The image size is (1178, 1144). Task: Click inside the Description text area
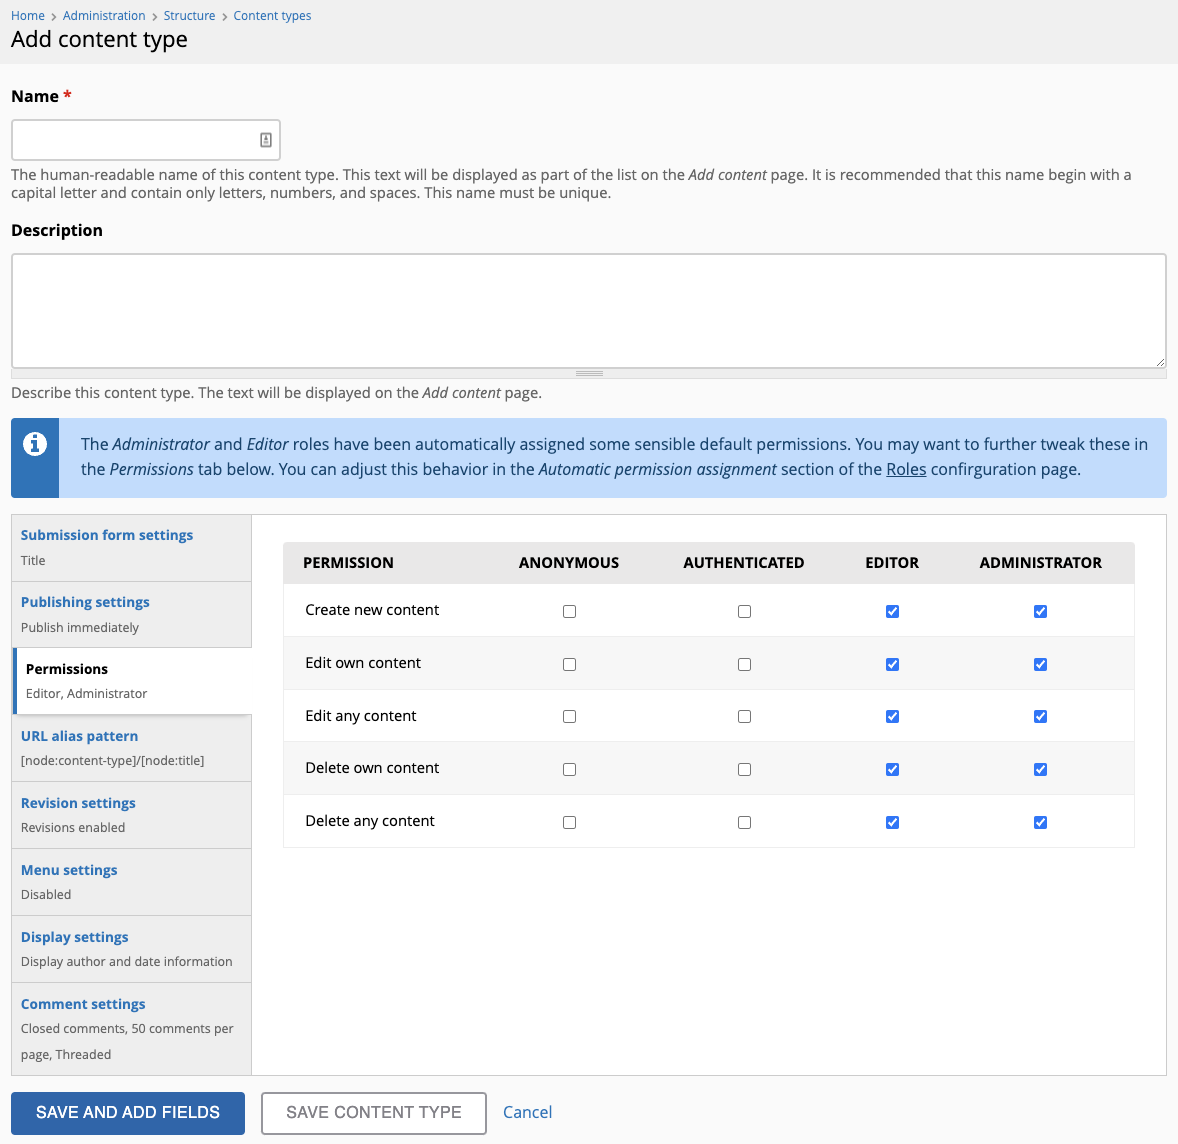[x=589, y=310]
